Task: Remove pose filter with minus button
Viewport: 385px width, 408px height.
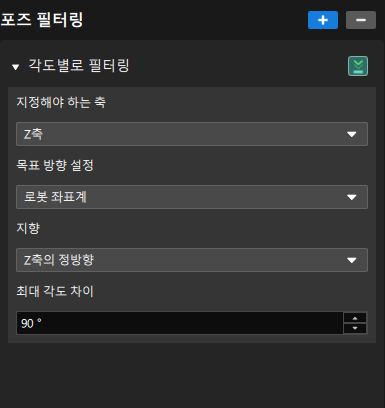Action: click(361, 20)
